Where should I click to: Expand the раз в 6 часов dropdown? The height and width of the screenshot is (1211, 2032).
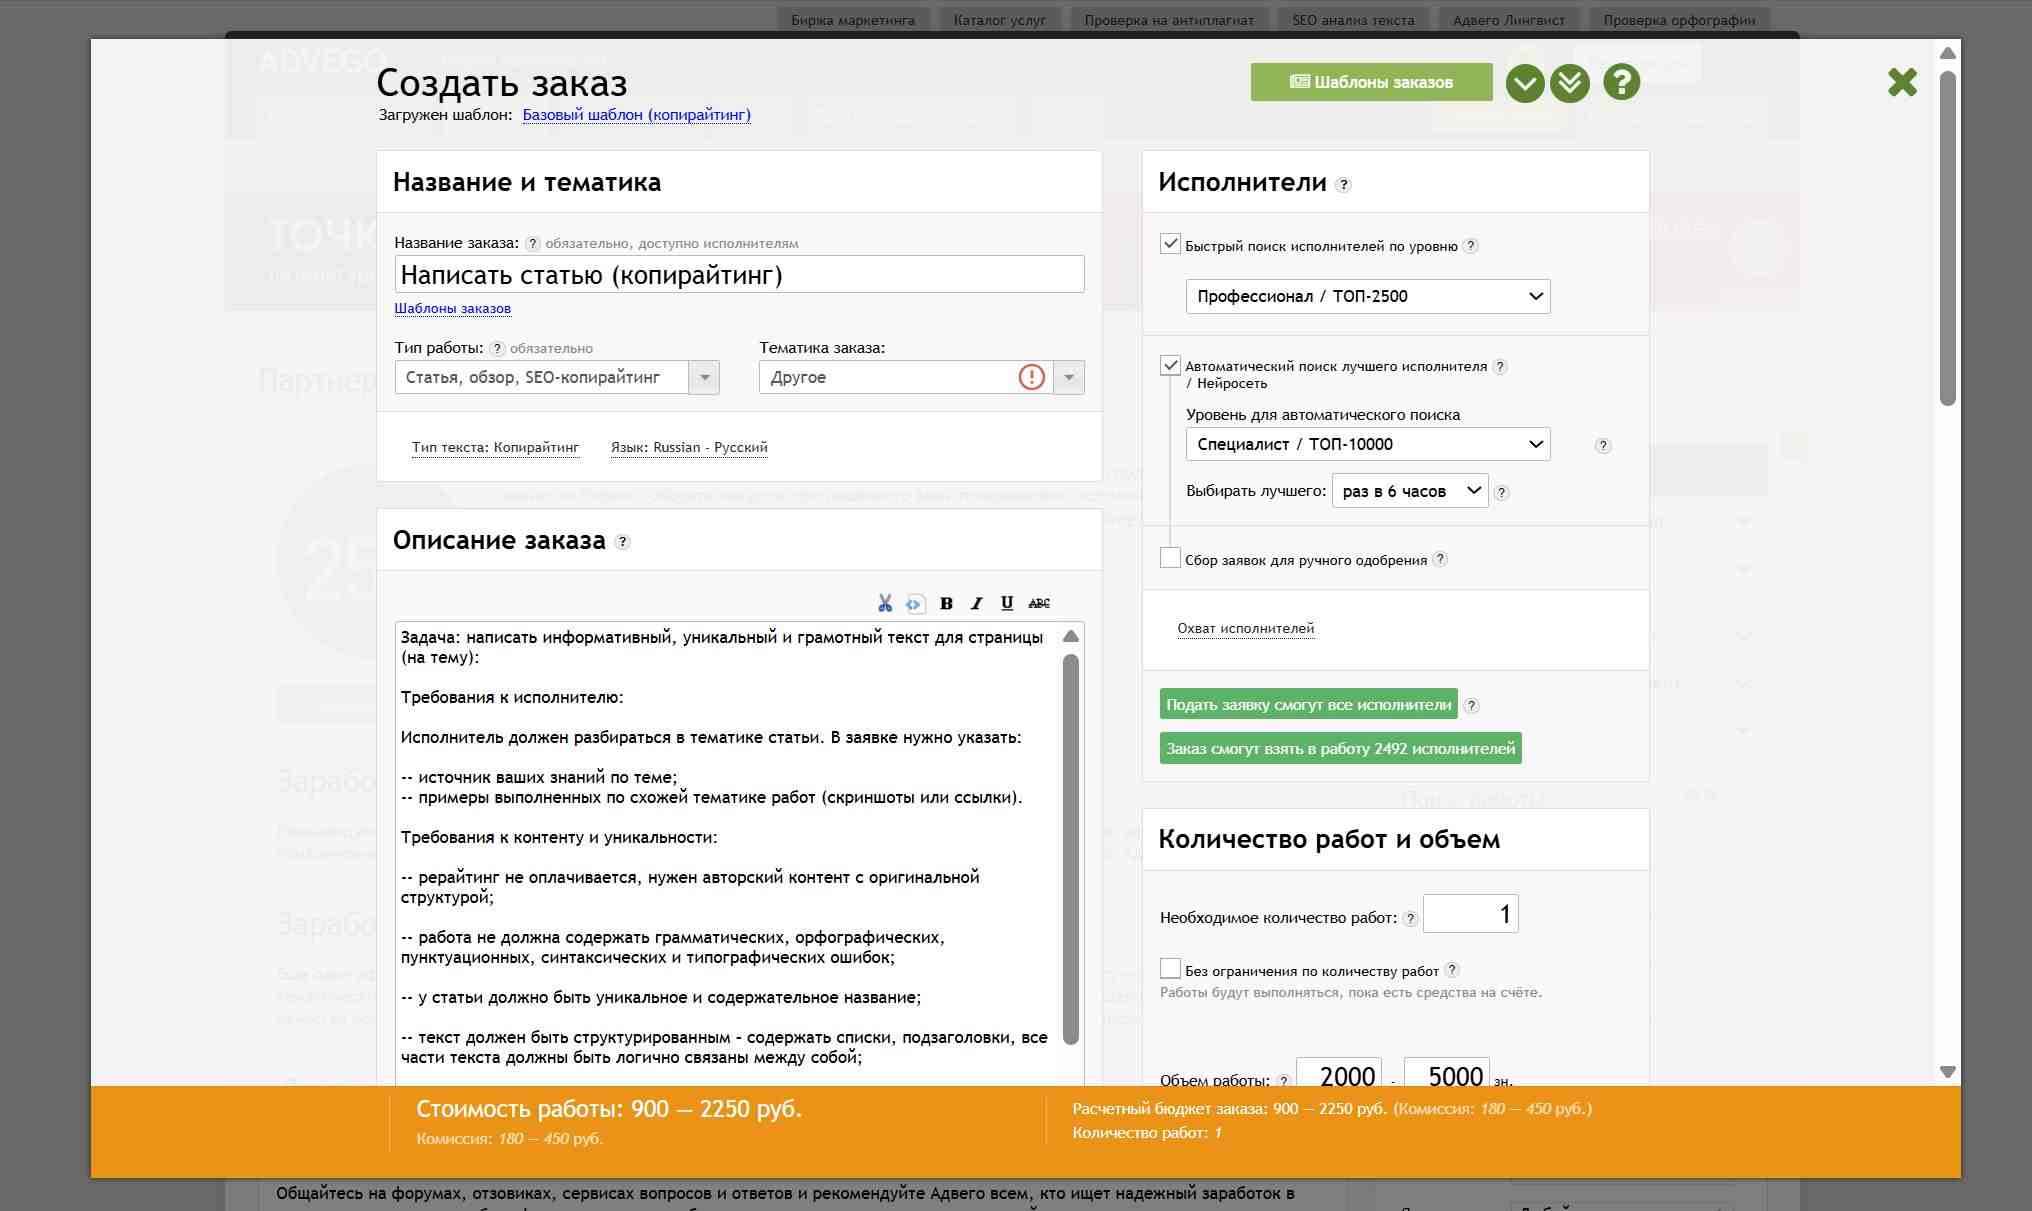point(1409,491)
